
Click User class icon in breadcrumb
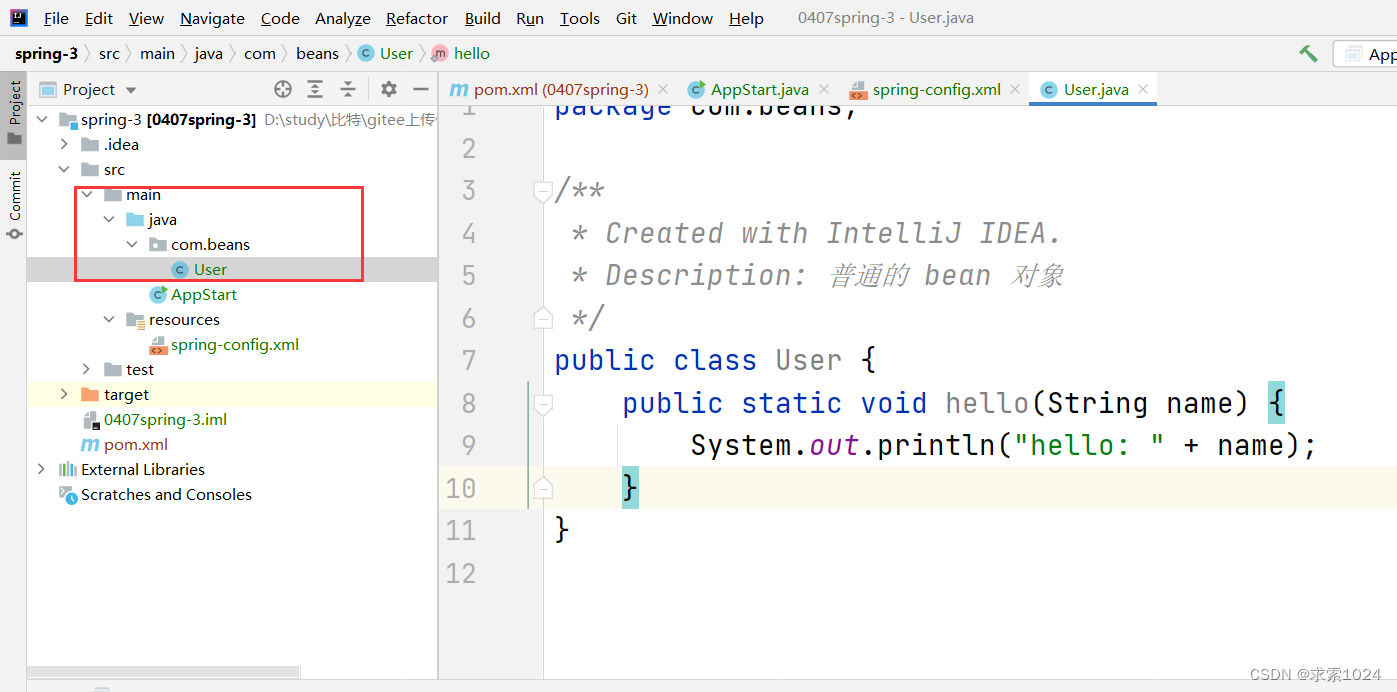click(365, 53)
